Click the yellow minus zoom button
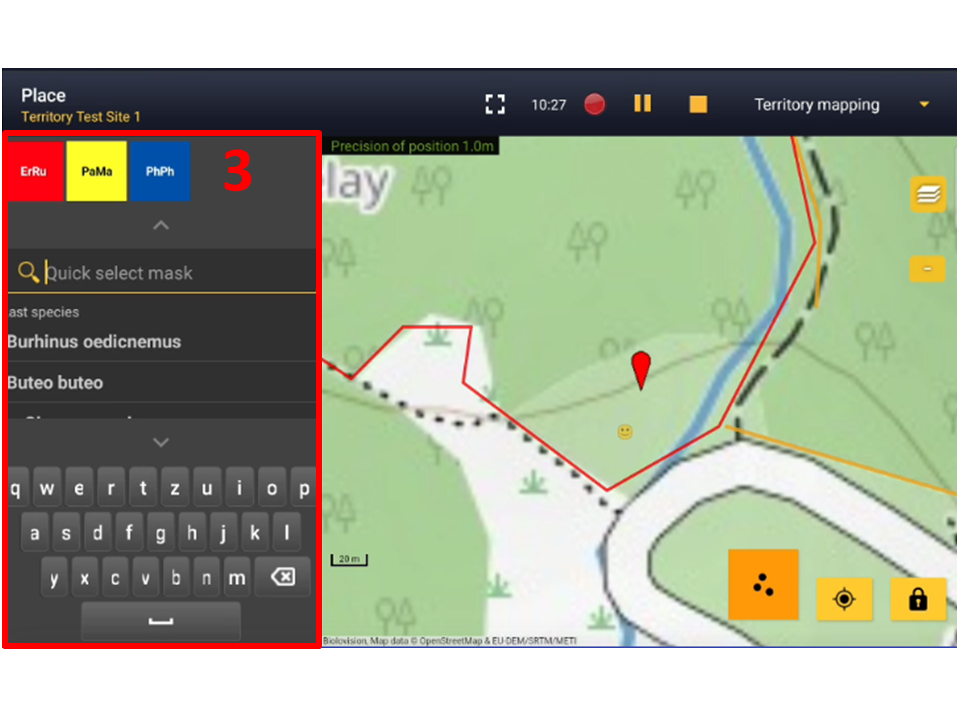 tap(927, 268)
